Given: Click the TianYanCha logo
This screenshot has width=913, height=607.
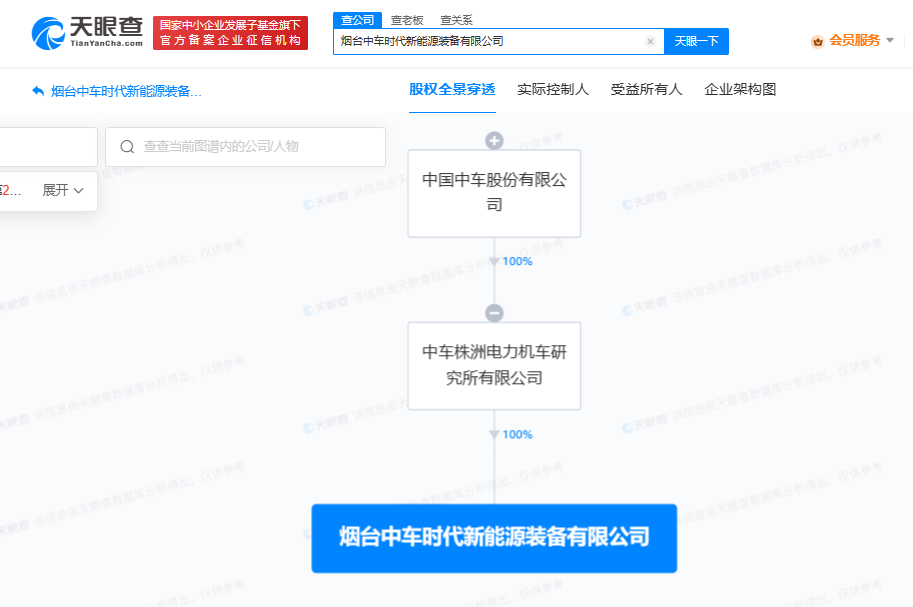Looking at the screenshot, I should [87, 33].
